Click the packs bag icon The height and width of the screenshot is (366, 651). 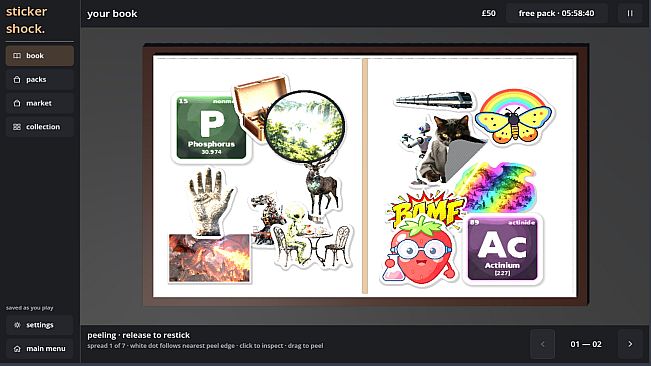(x=17, y=79)
